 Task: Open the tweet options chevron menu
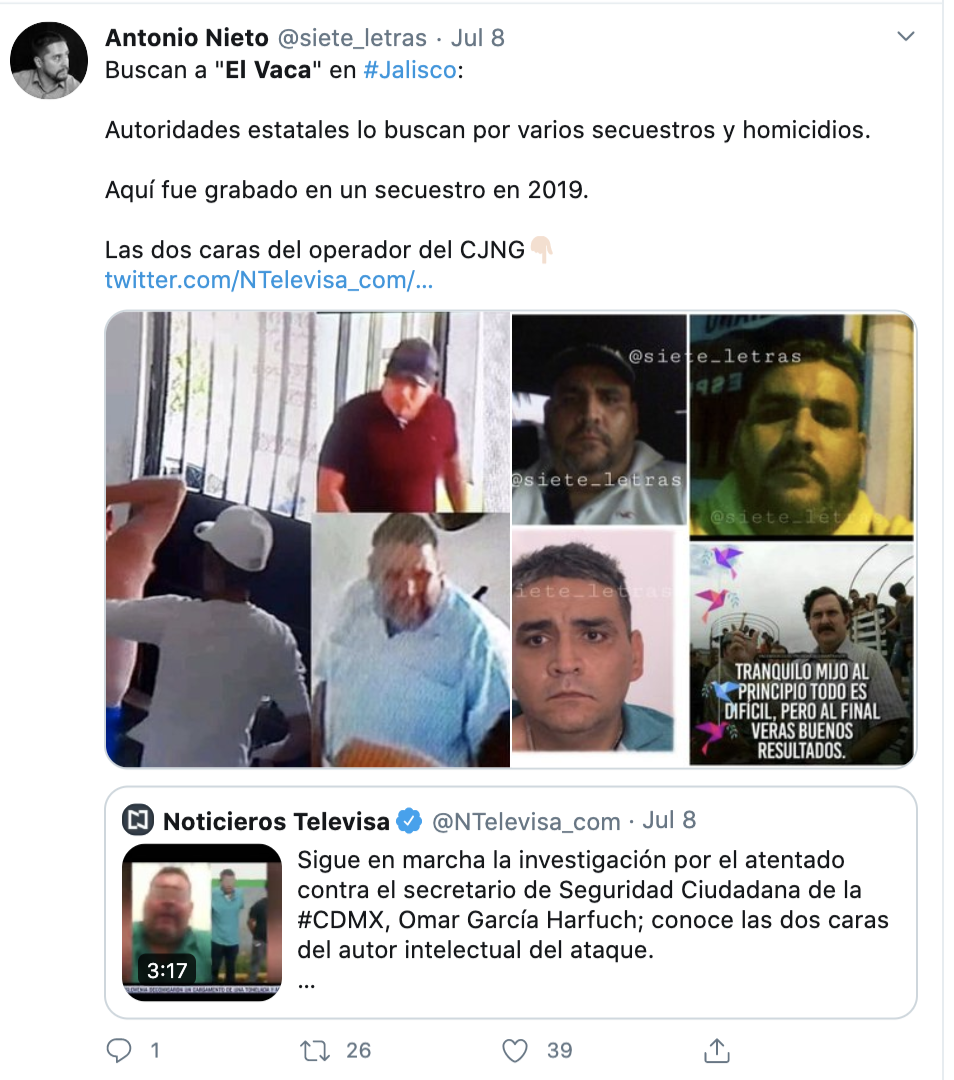906,36
